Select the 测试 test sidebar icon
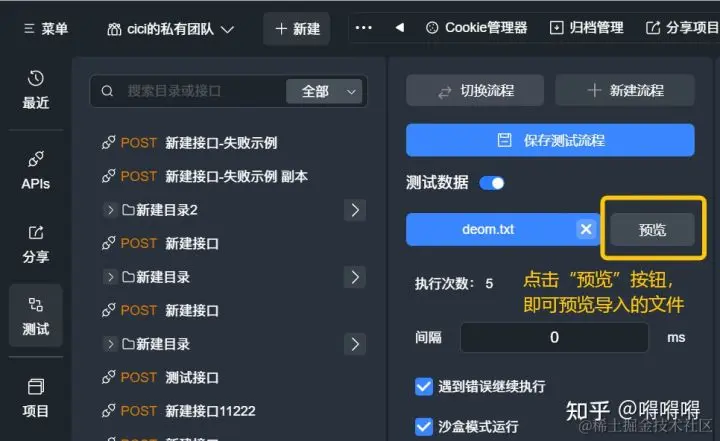 coord(36,316)
